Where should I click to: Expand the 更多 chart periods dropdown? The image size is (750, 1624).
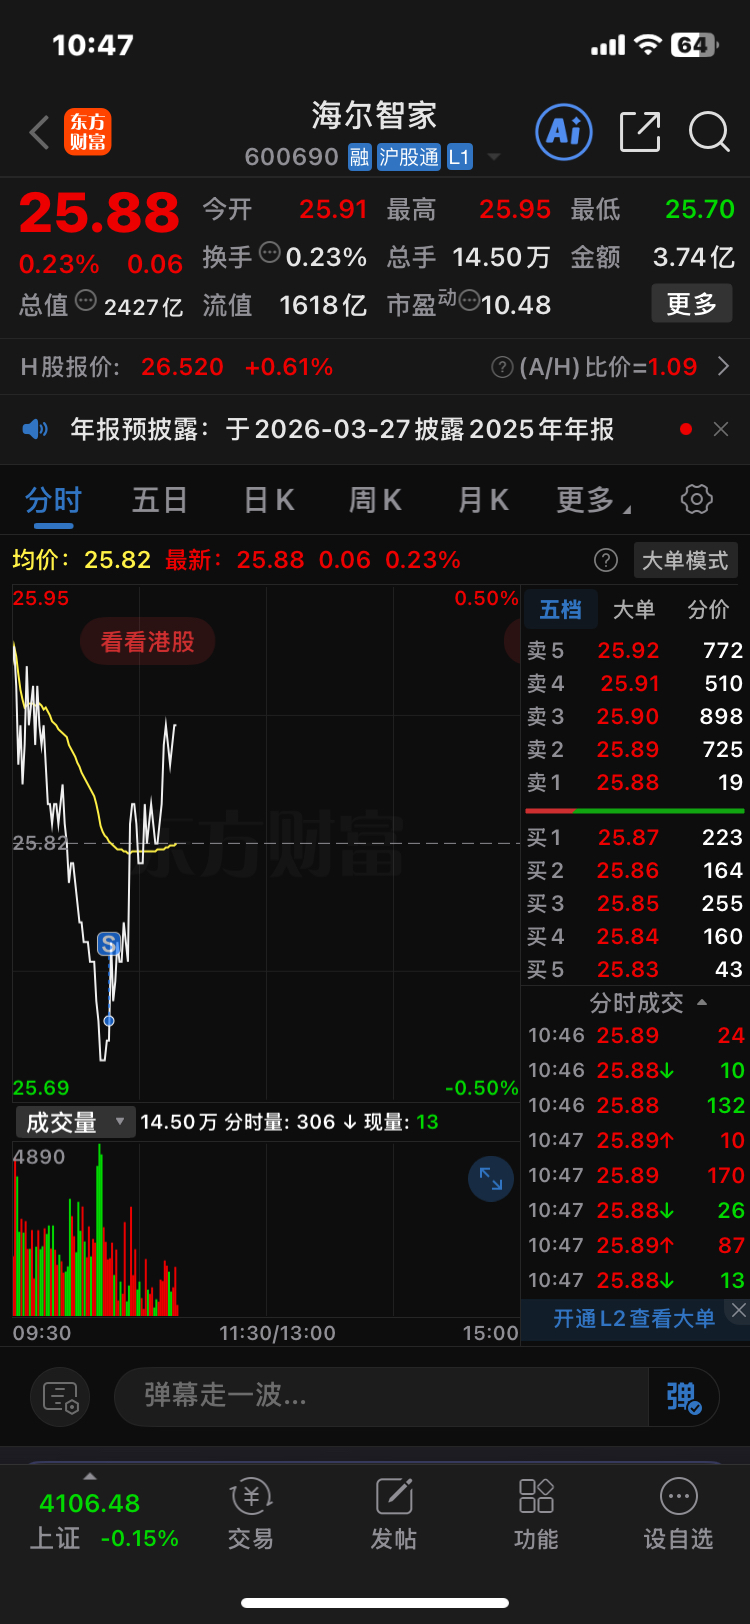coord(593,500)
